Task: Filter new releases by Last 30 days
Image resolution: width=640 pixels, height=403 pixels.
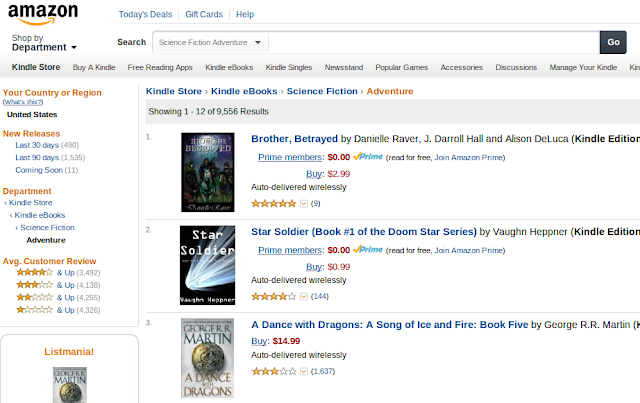Action: point(47,145)
